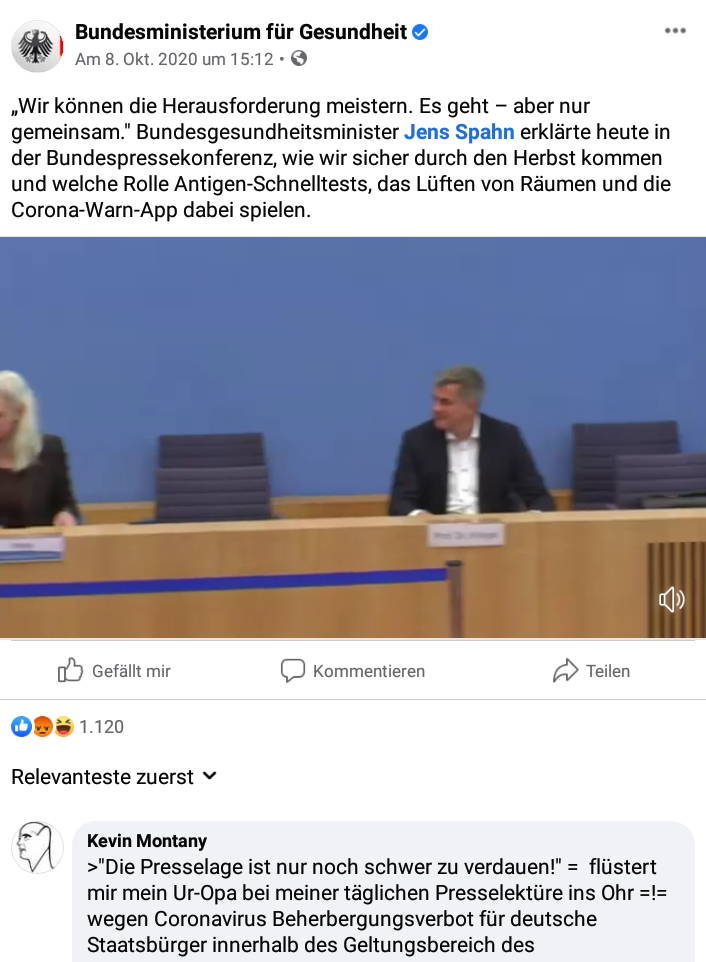The width and height of the screenshot is (706, 962).
Task: Open Kevin Montany's profile avatar
Action: pos(37,847)
